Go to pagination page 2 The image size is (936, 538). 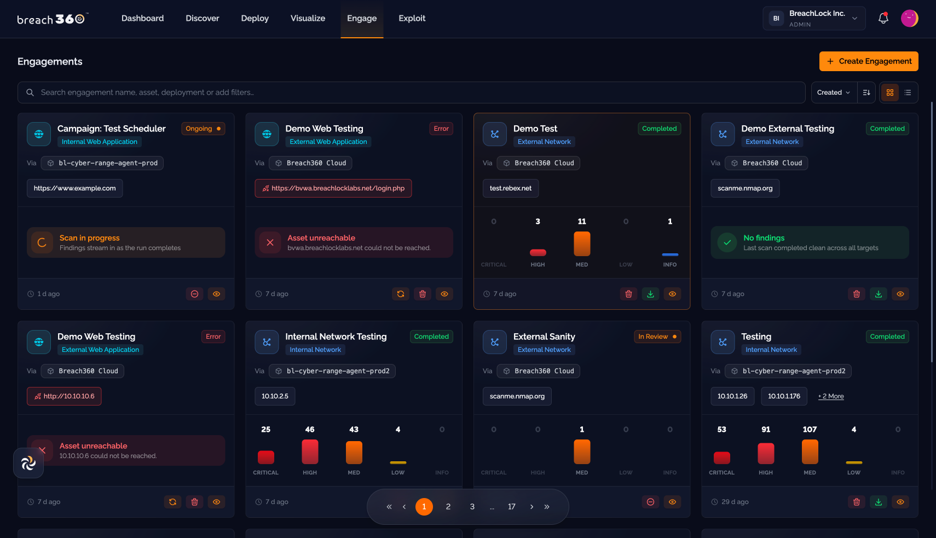448,507
